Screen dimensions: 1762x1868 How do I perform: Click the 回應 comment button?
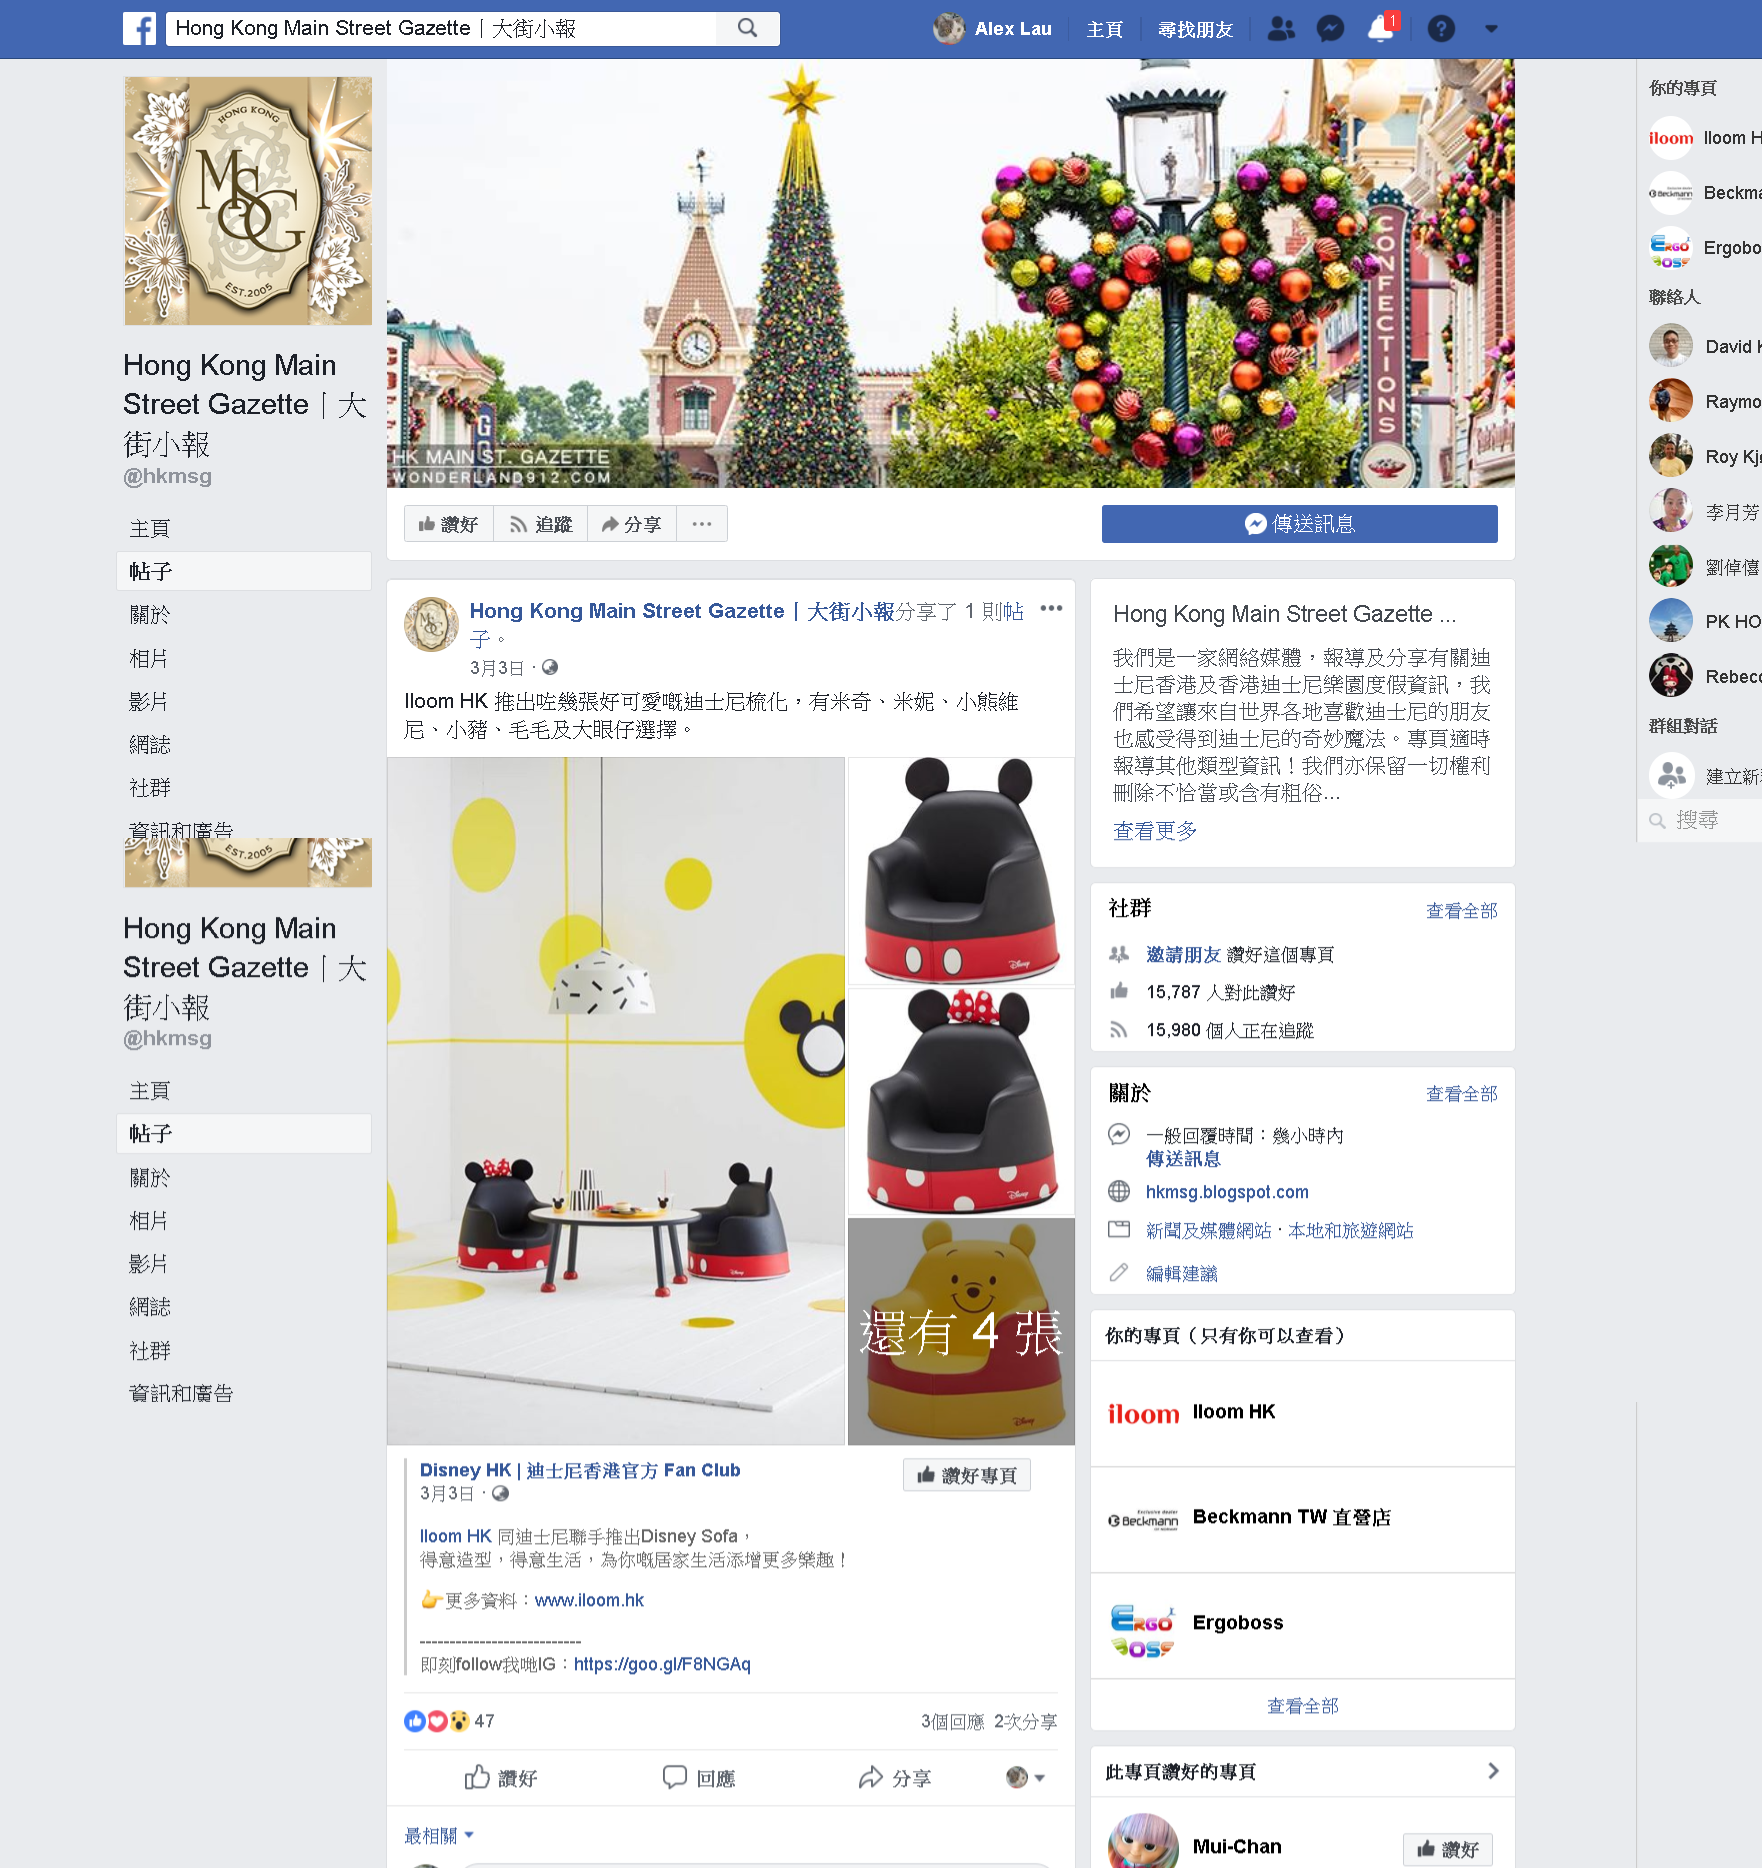click(x=699, y=1778)
